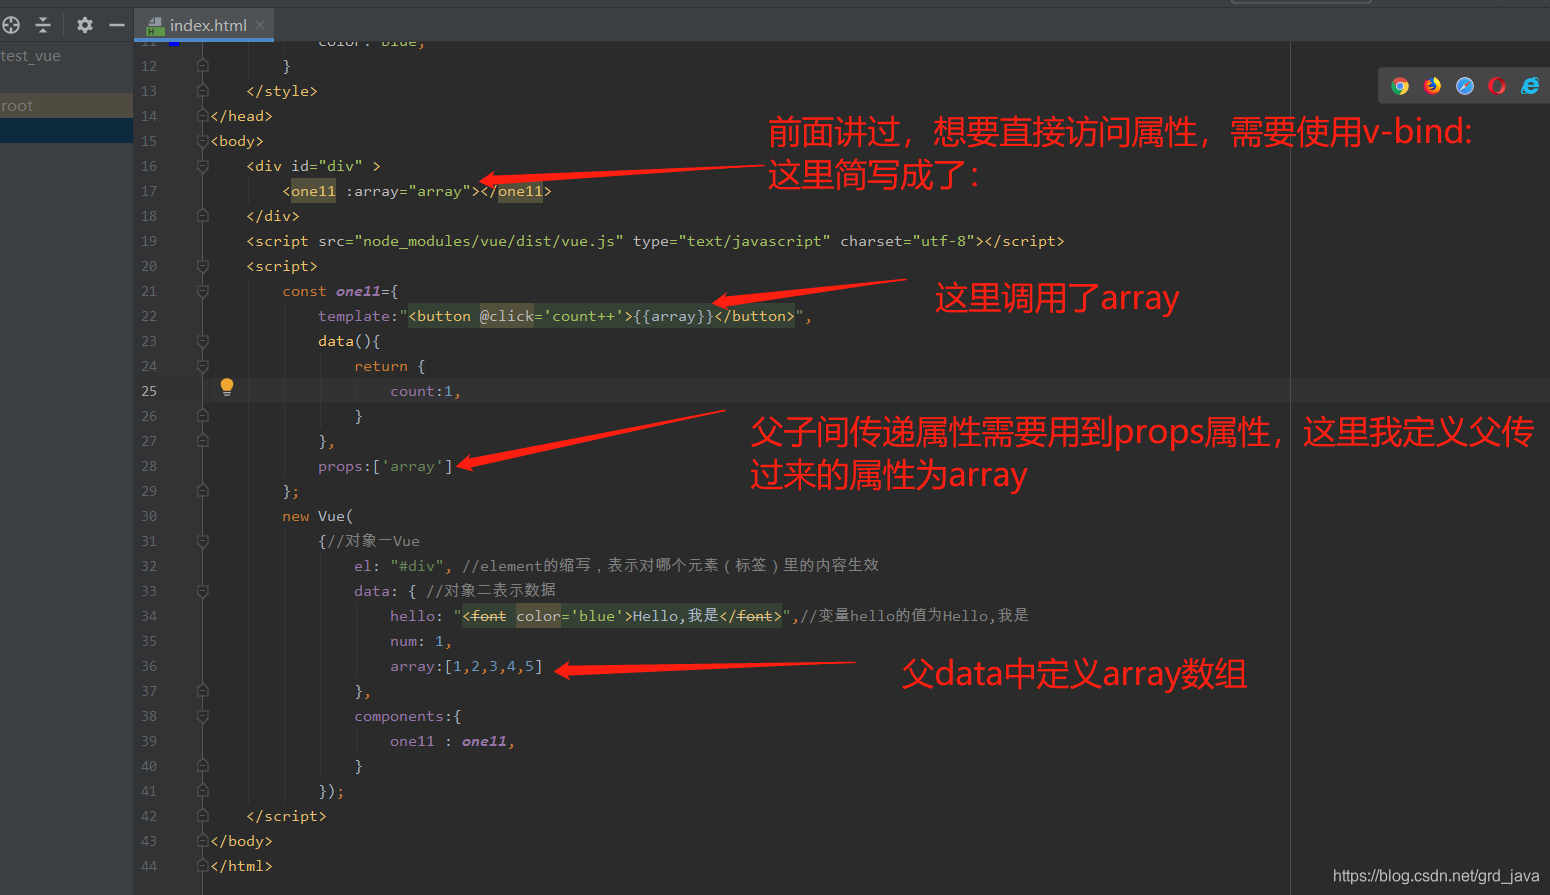Click <div id="div"> on line 16

tap(313, 166)
